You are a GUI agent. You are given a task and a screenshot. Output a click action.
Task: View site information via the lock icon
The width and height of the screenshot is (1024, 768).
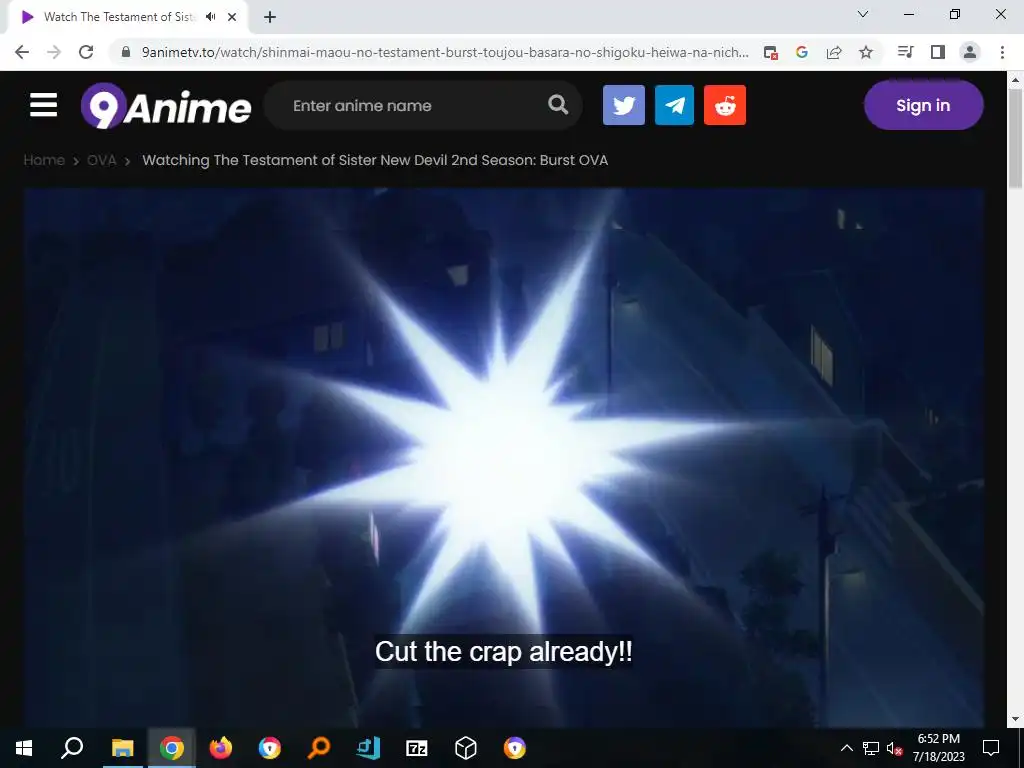(126, 52)
